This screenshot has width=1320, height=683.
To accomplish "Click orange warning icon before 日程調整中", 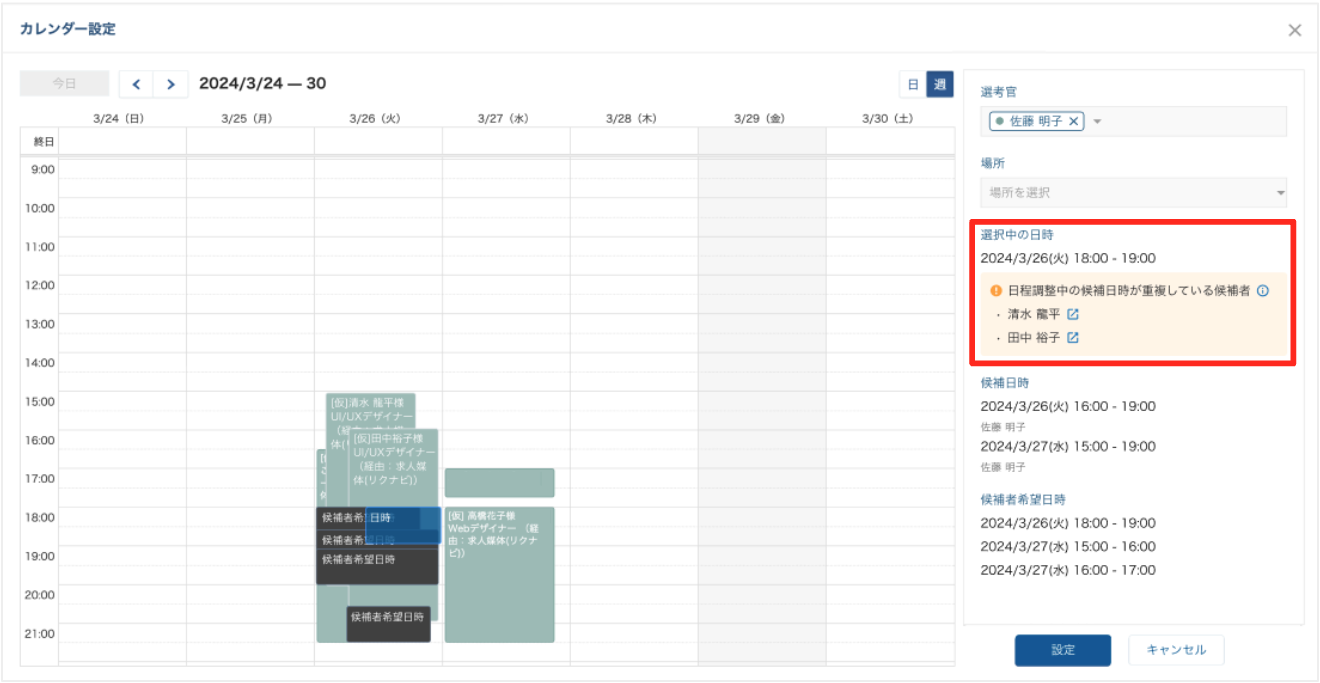I will pos(996,291).
